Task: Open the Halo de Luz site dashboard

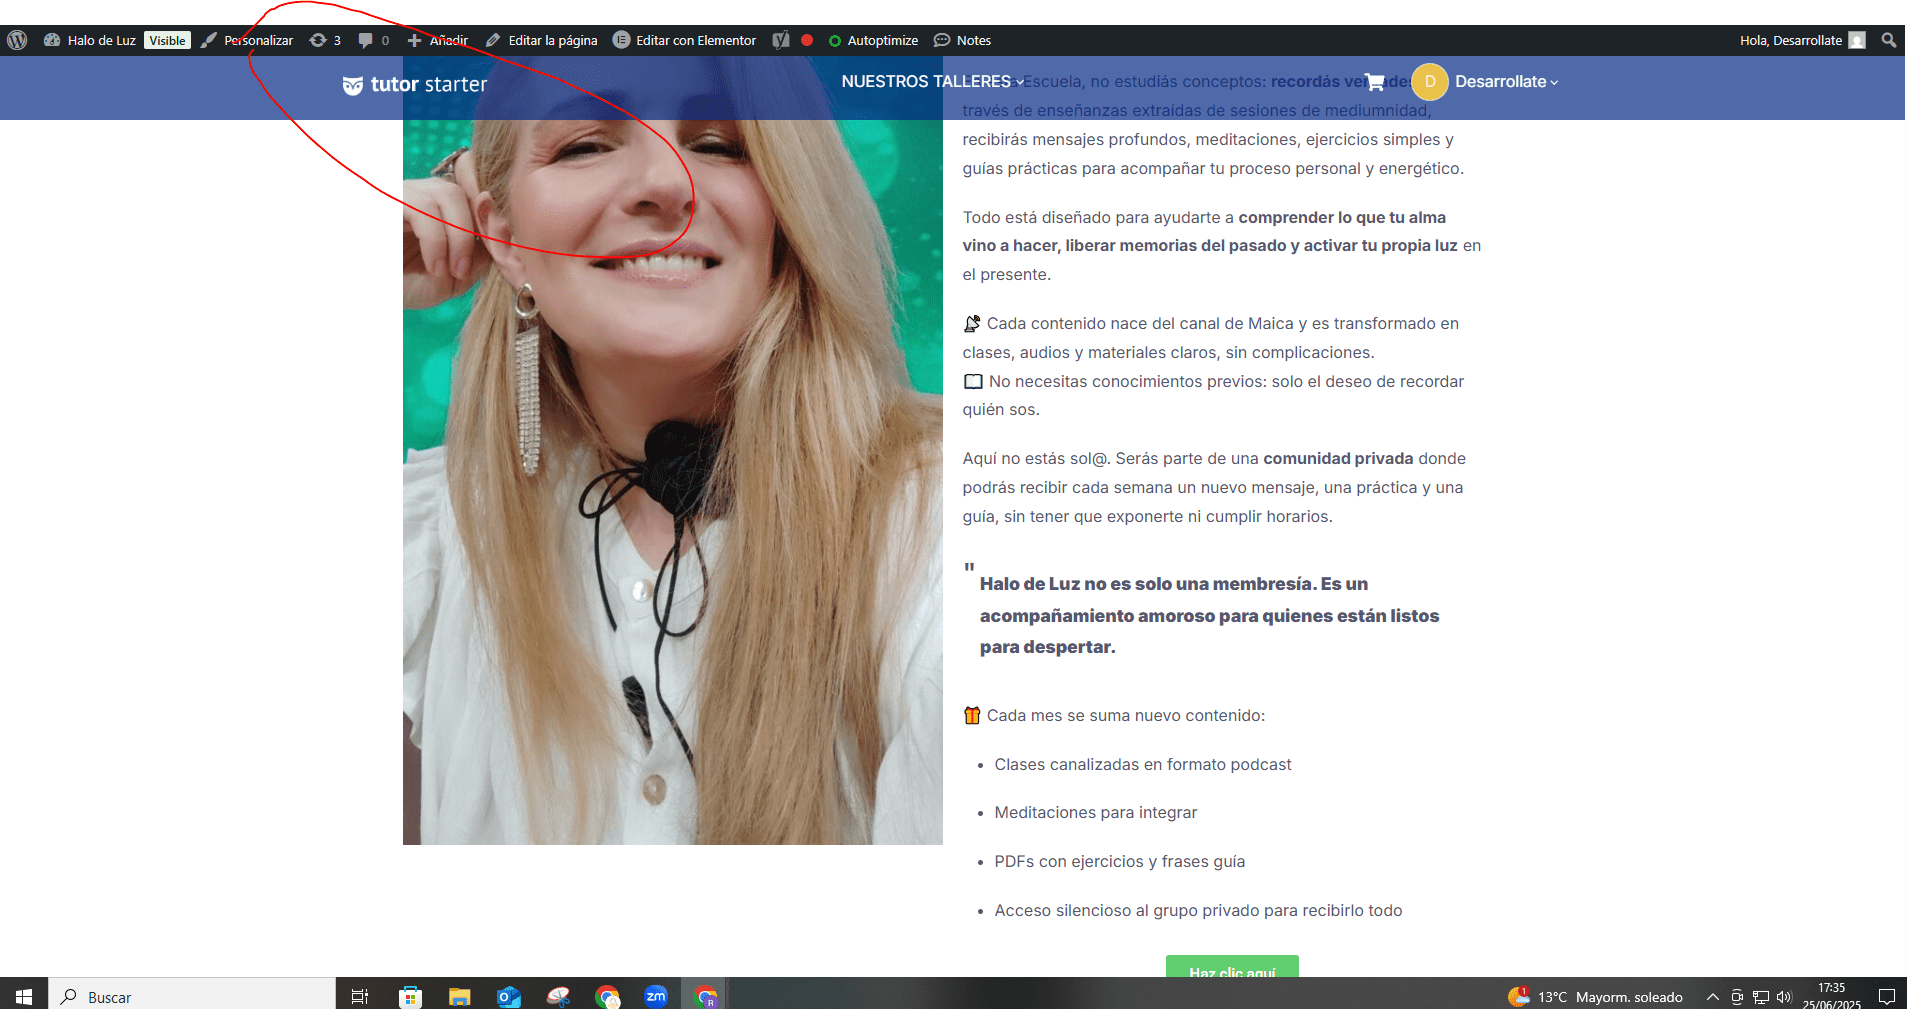Action: [x=90, y=40]
